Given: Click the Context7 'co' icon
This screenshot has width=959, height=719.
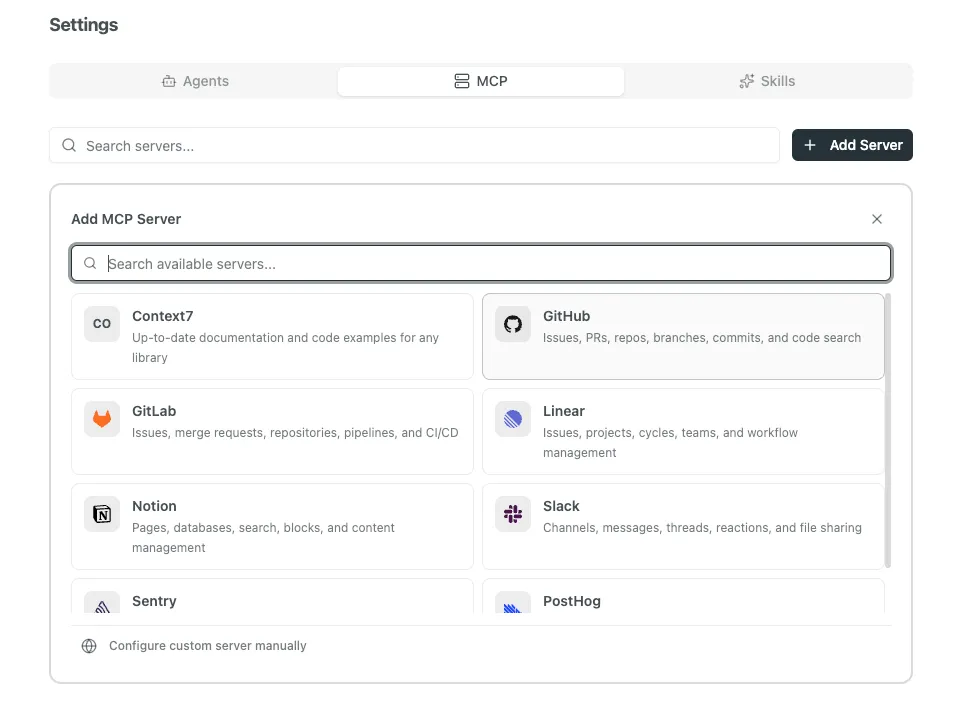Looking at the screenshot, I should (102, 324).
